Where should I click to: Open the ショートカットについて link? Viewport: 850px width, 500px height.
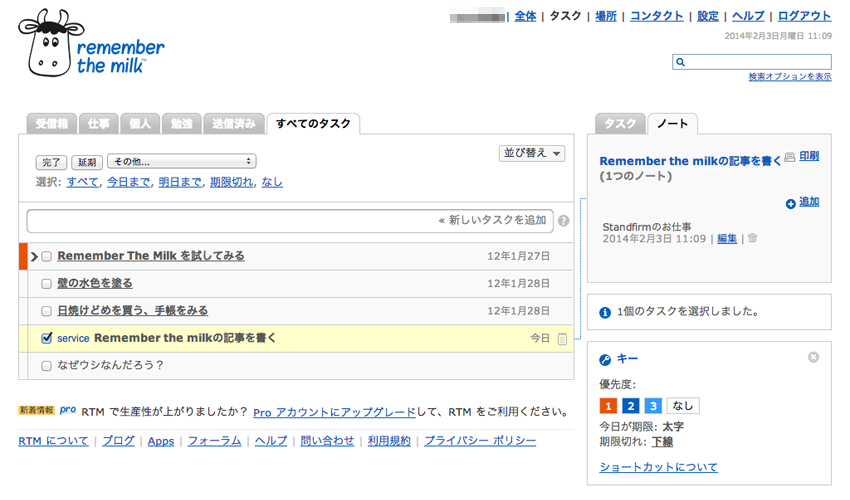click(x=659, y=467)
